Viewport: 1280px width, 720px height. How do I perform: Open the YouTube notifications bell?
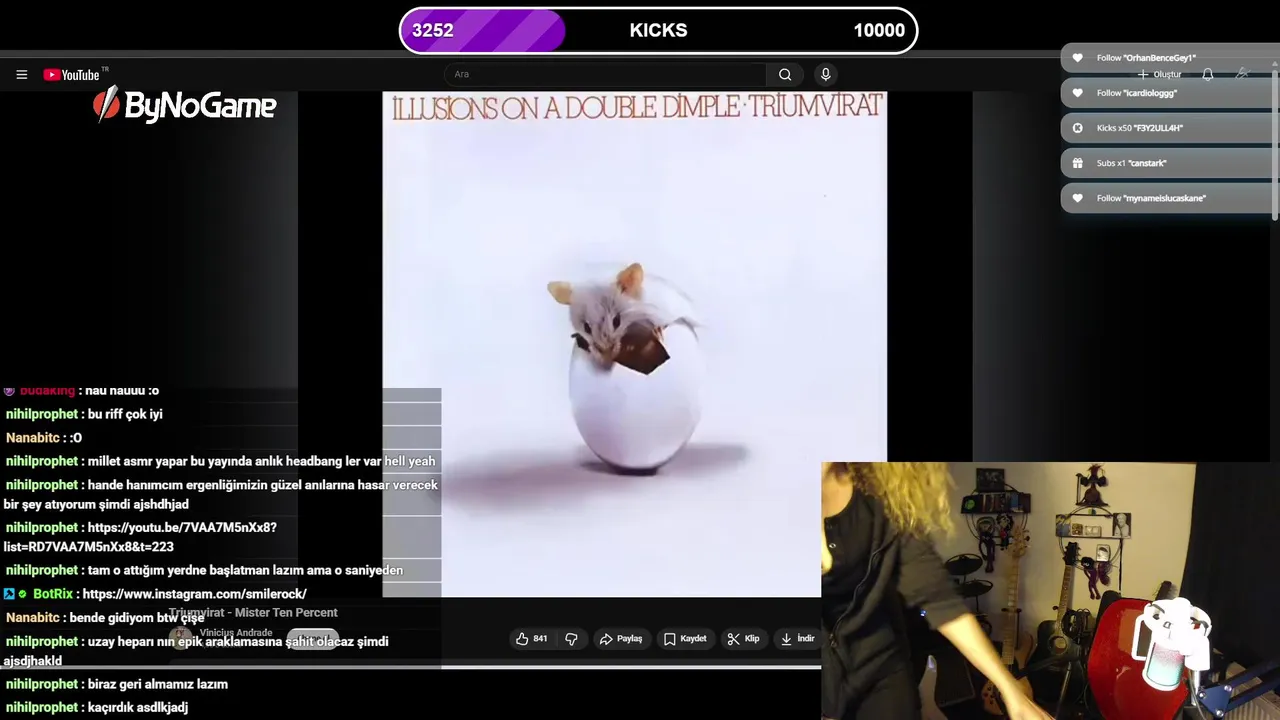1208,74
